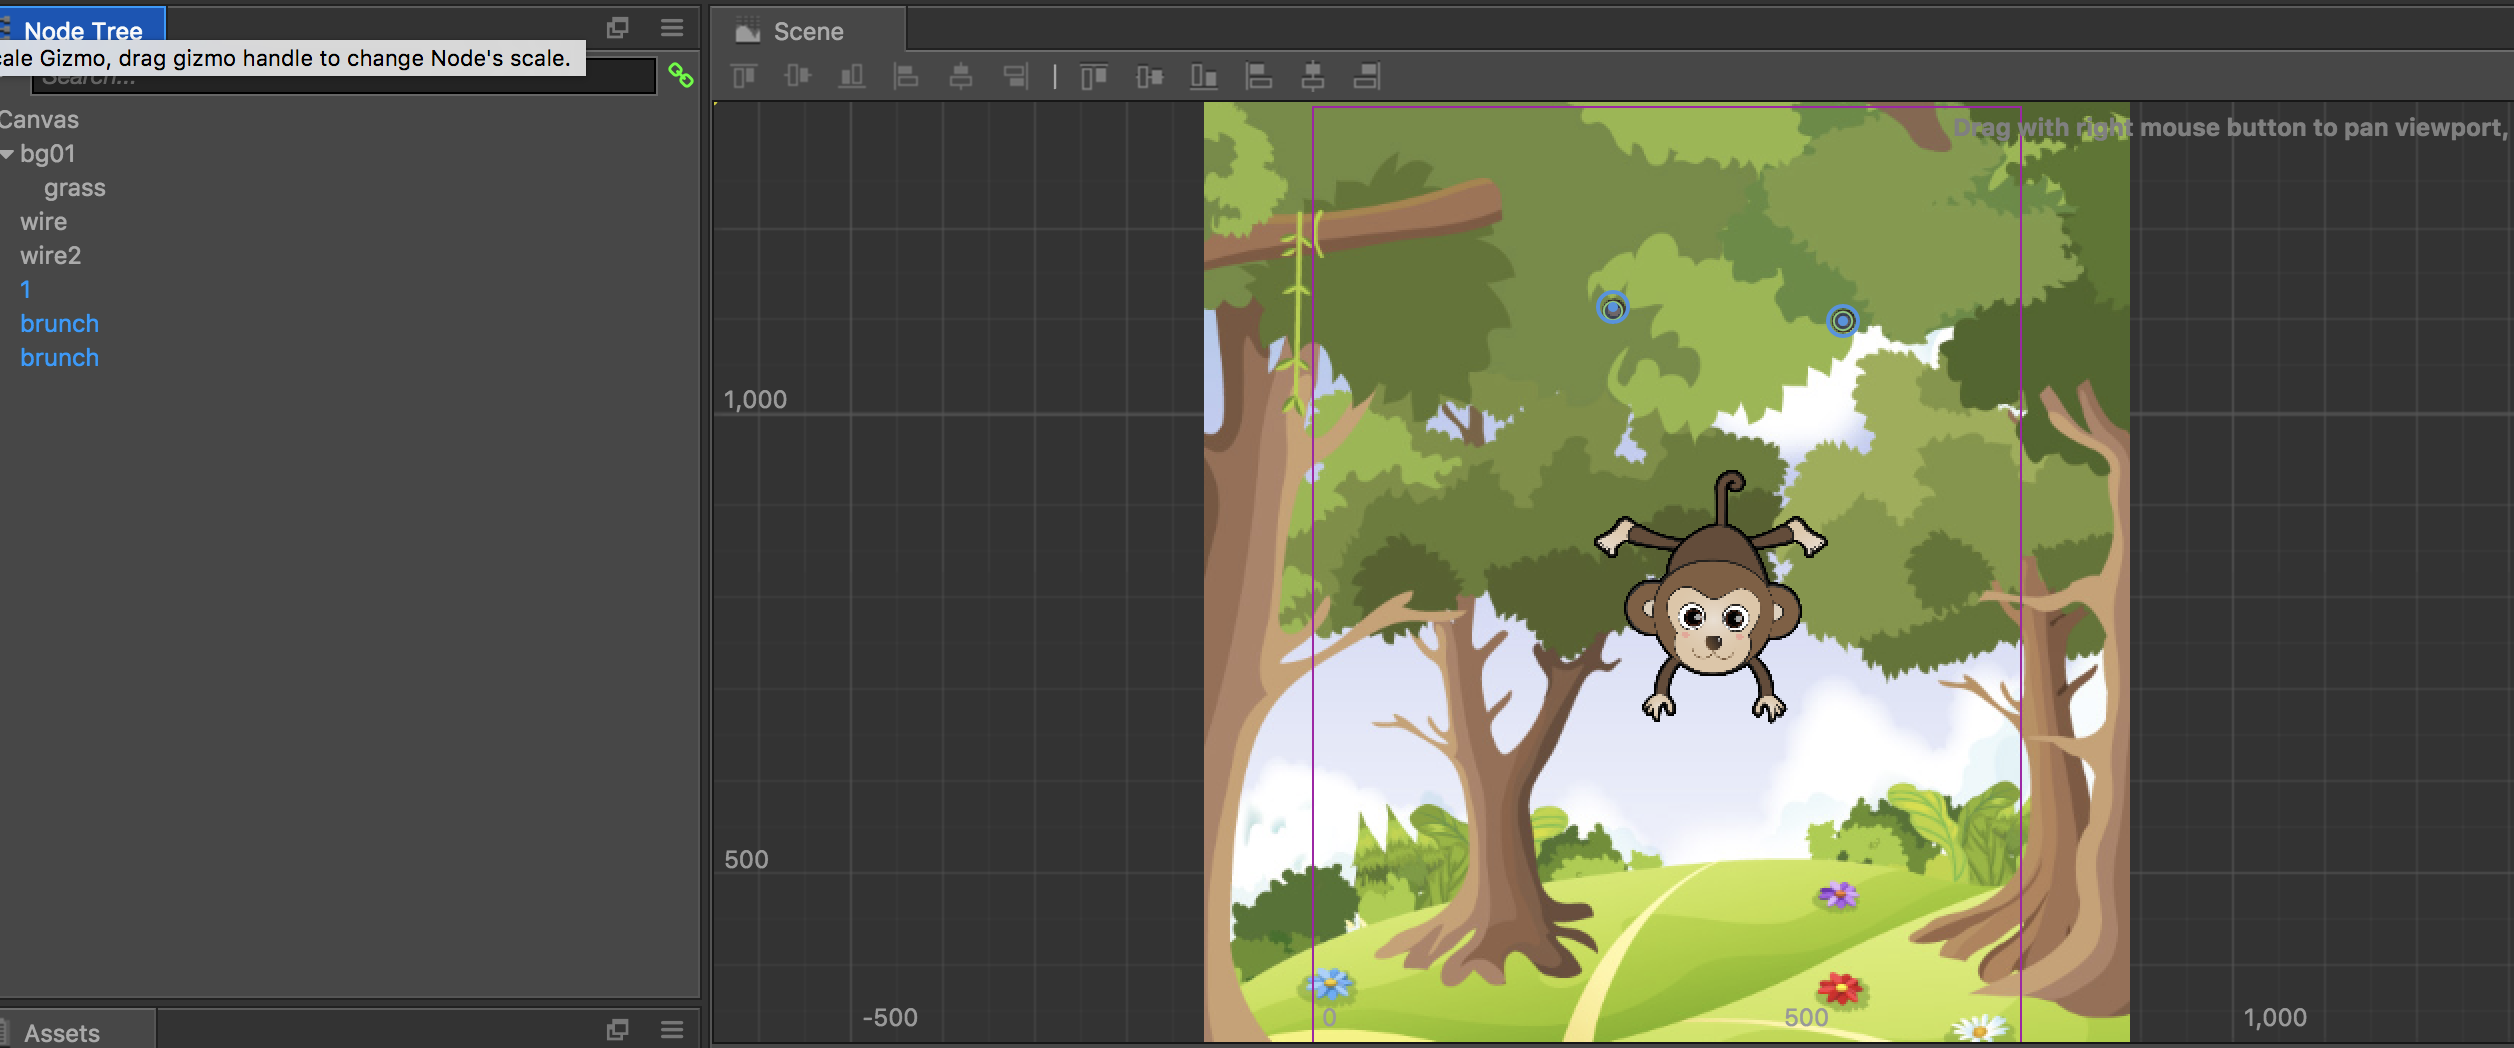Select the grass node in the tree
2514x1048 pixels.
point(74,188)
